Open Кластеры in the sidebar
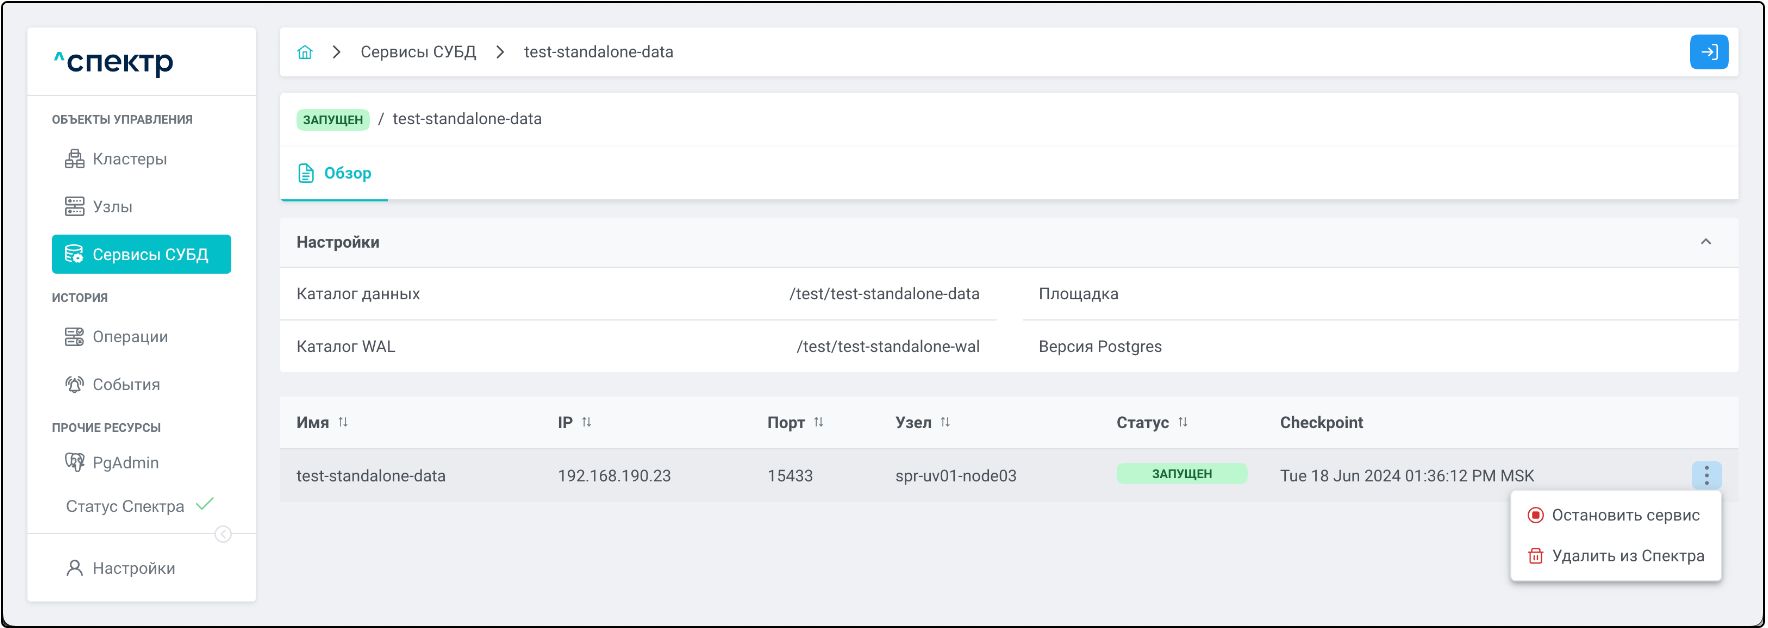The width and height of the screenshot is (1768, 628). (x=129, y=159)
